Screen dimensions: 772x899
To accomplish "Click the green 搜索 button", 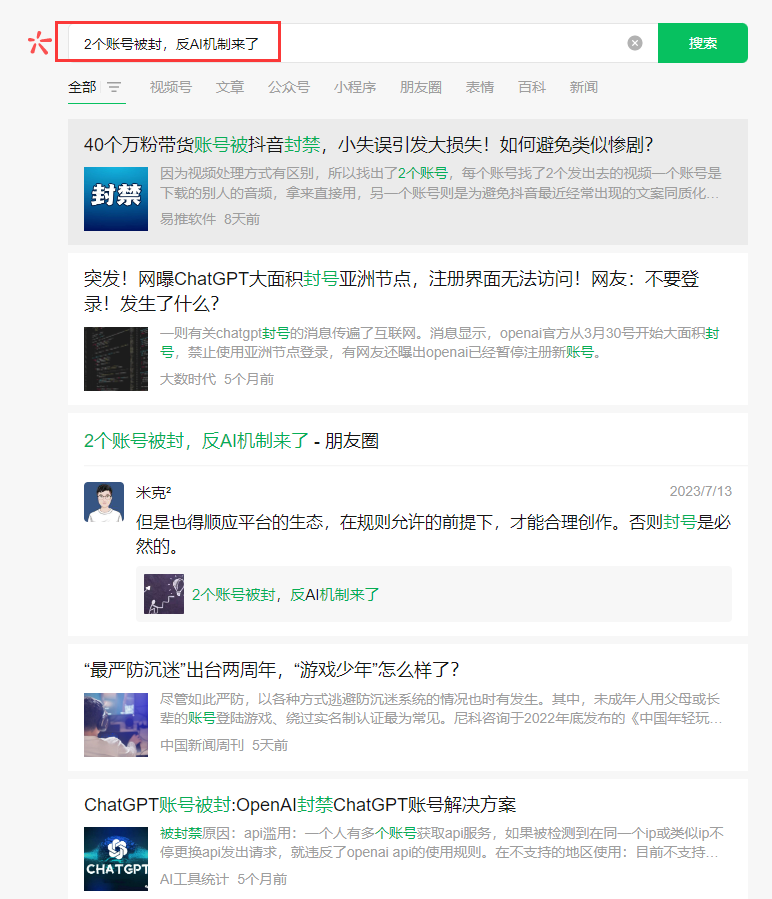I will coord(703,43).
